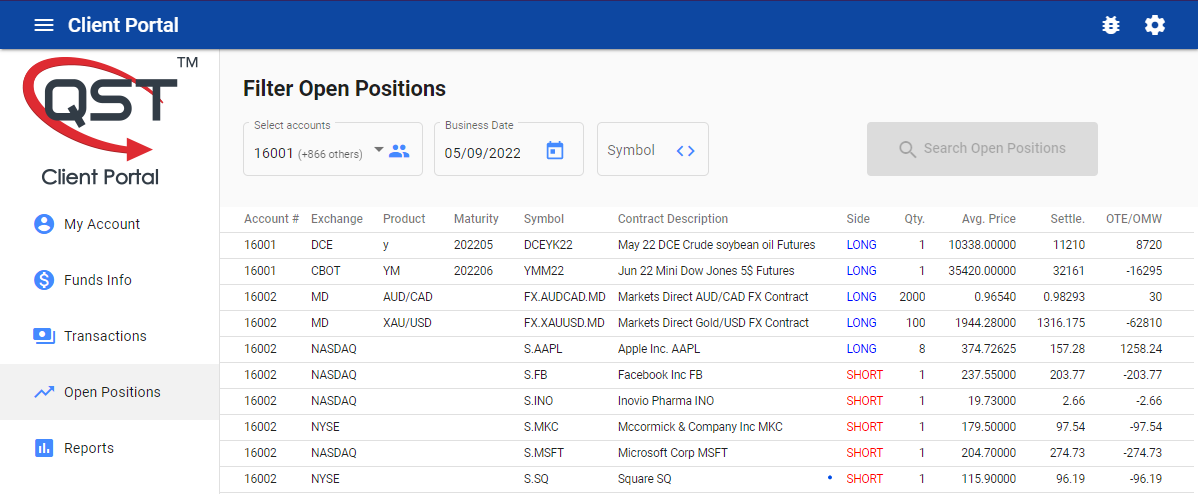1198x494 pixels.
Task: Click Apple Inc. AAPL description
Action: pos(659,349)
